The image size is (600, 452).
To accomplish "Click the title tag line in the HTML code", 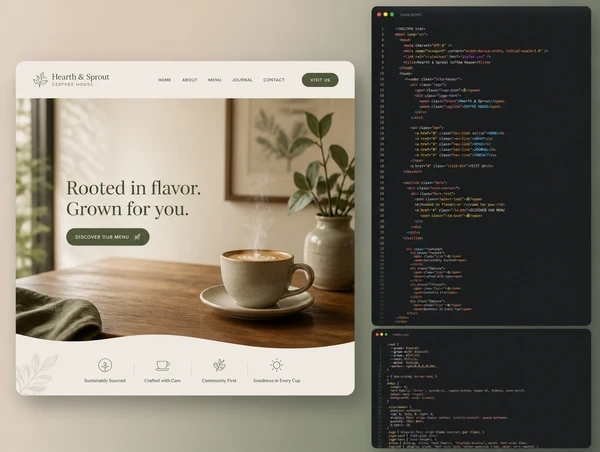I will pyautogui.click(x=447, y=62).
